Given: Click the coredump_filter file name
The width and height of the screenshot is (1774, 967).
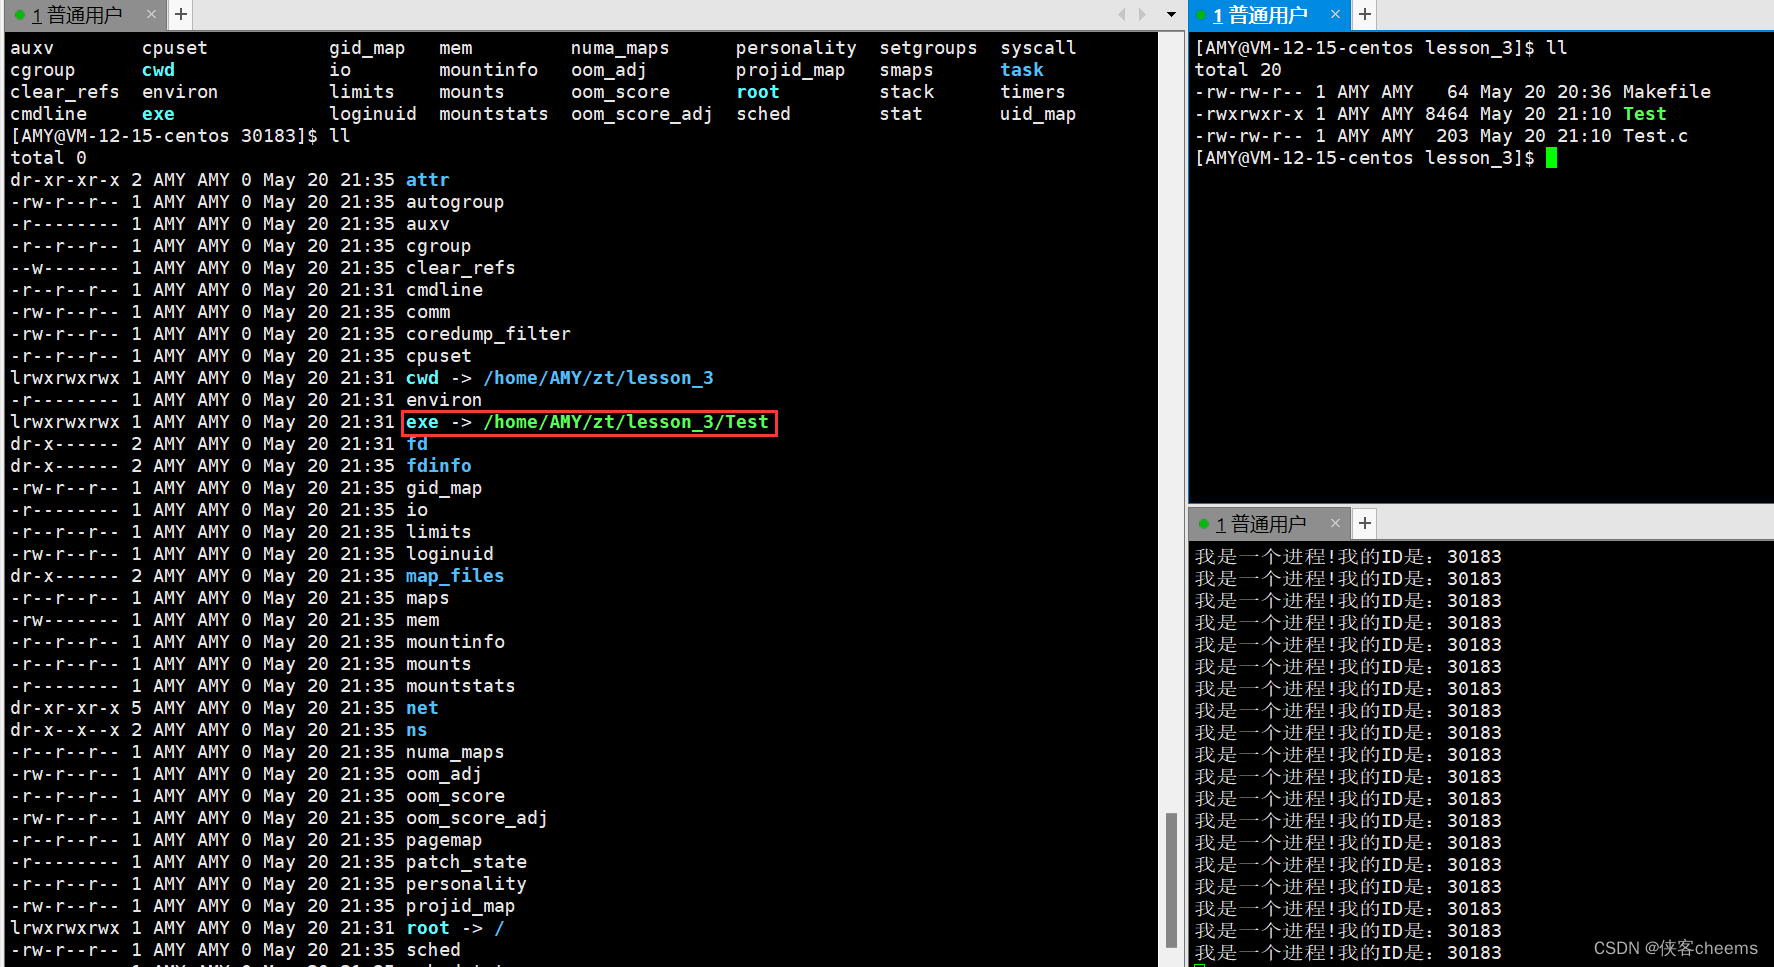Looking at the screenshot, I should [488, 334].
